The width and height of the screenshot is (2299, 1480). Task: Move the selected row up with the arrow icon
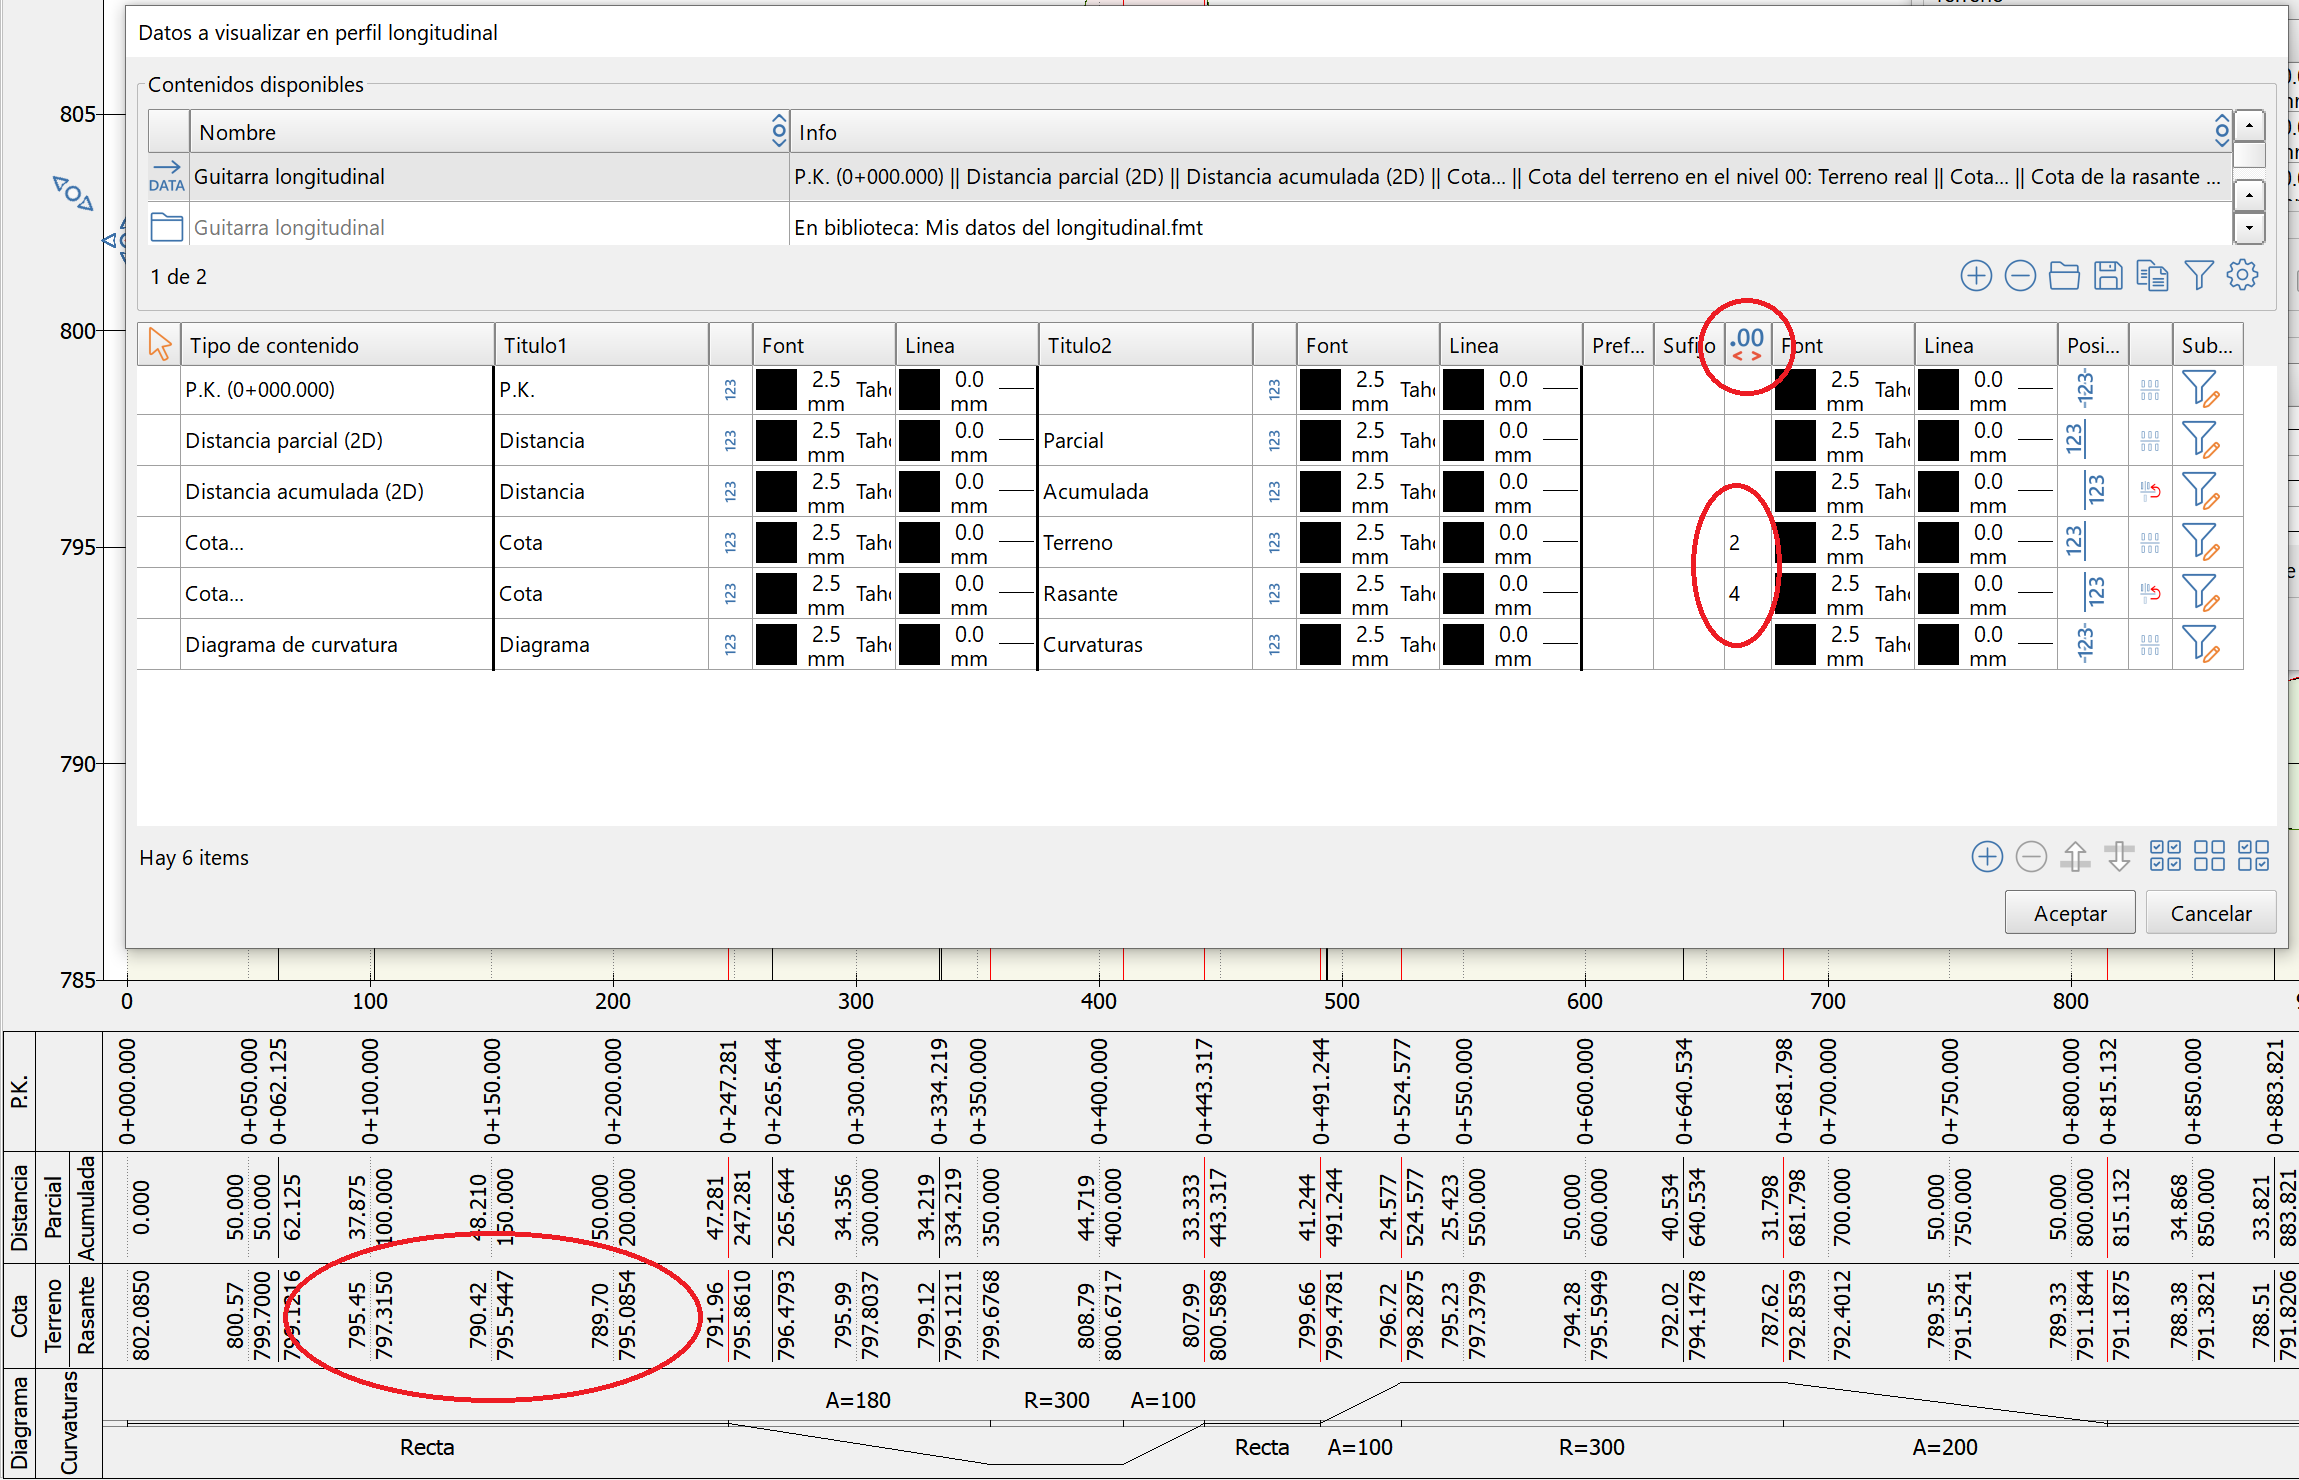pyautogui.click(x=2076, y=857)
